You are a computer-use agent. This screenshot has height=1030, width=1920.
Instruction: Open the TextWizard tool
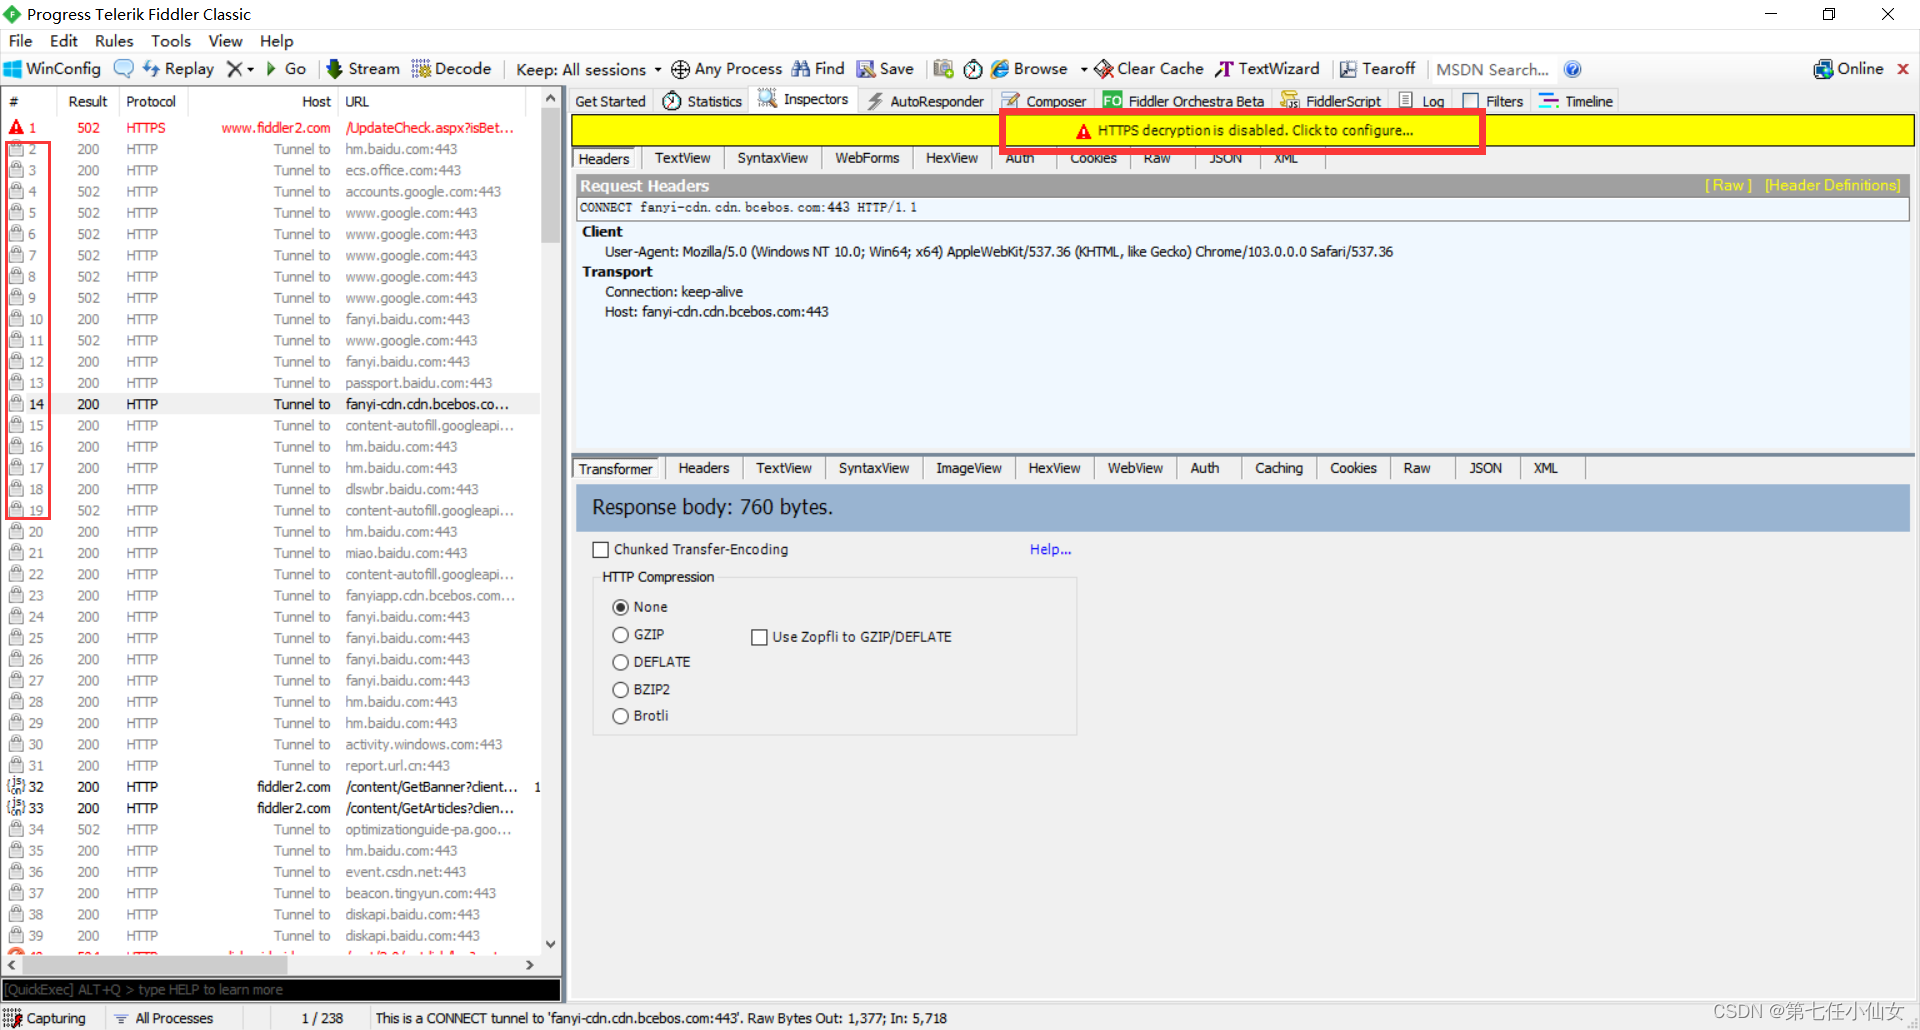[x=1267, y=69]
